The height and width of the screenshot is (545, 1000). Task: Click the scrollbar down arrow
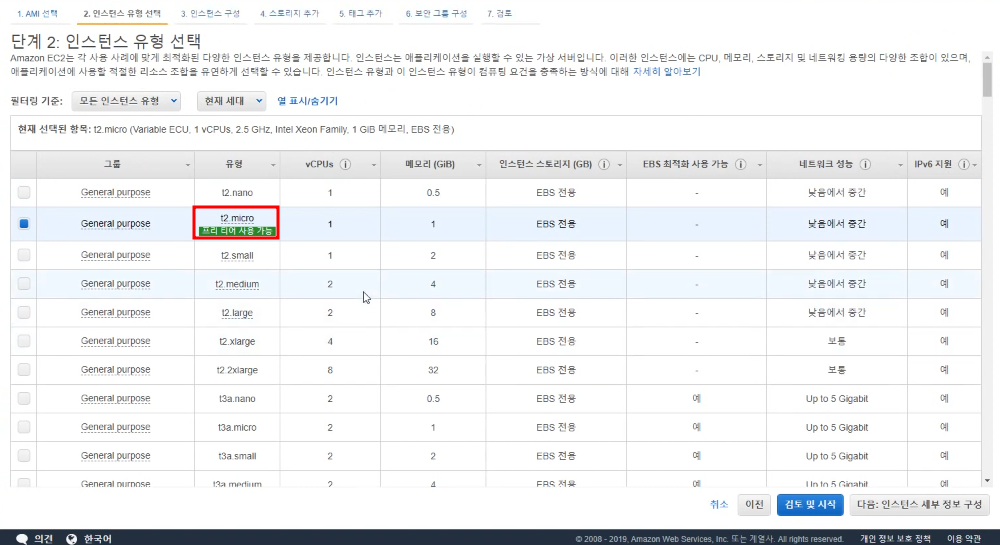(987, 481)
